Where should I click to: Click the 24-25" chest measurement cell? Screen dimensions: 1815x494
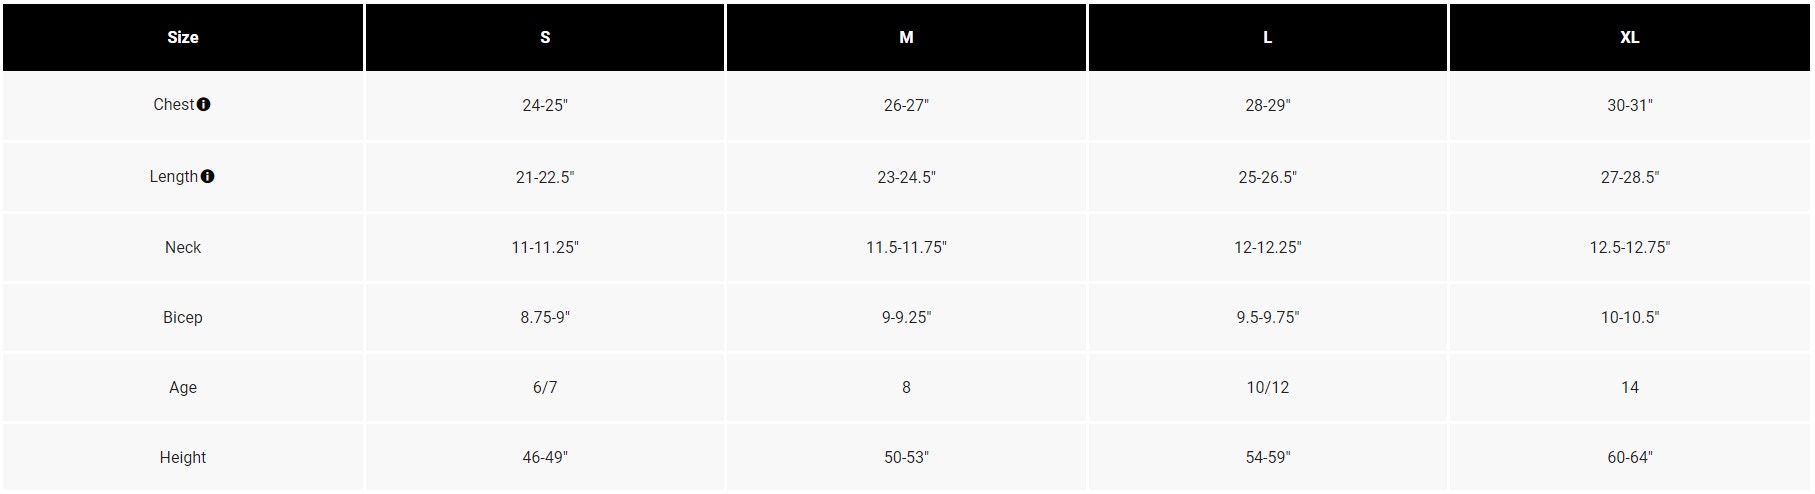point(545,105)
